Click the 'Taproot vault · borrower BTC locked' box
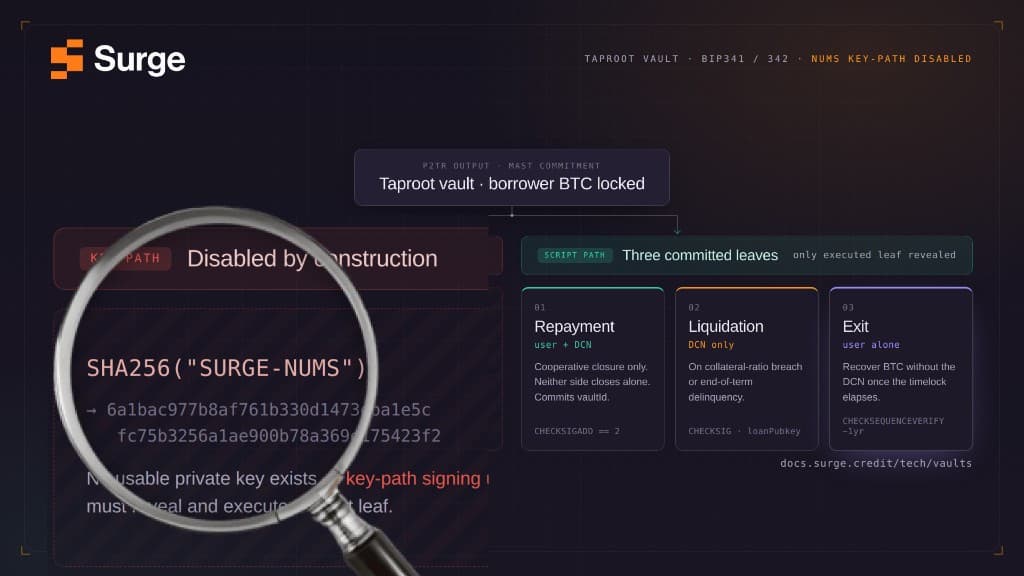1024x576 pixels. click(512, 178)
